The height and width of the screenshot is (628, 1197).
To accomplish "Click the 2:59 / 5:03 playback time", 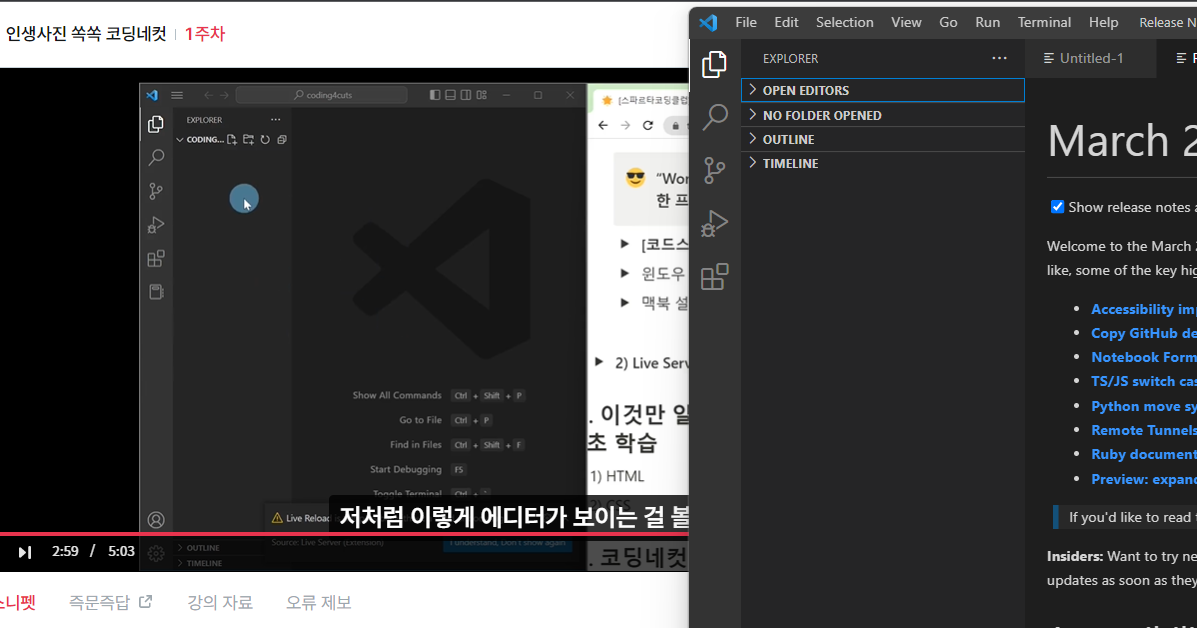I will (x=93, y=551).
